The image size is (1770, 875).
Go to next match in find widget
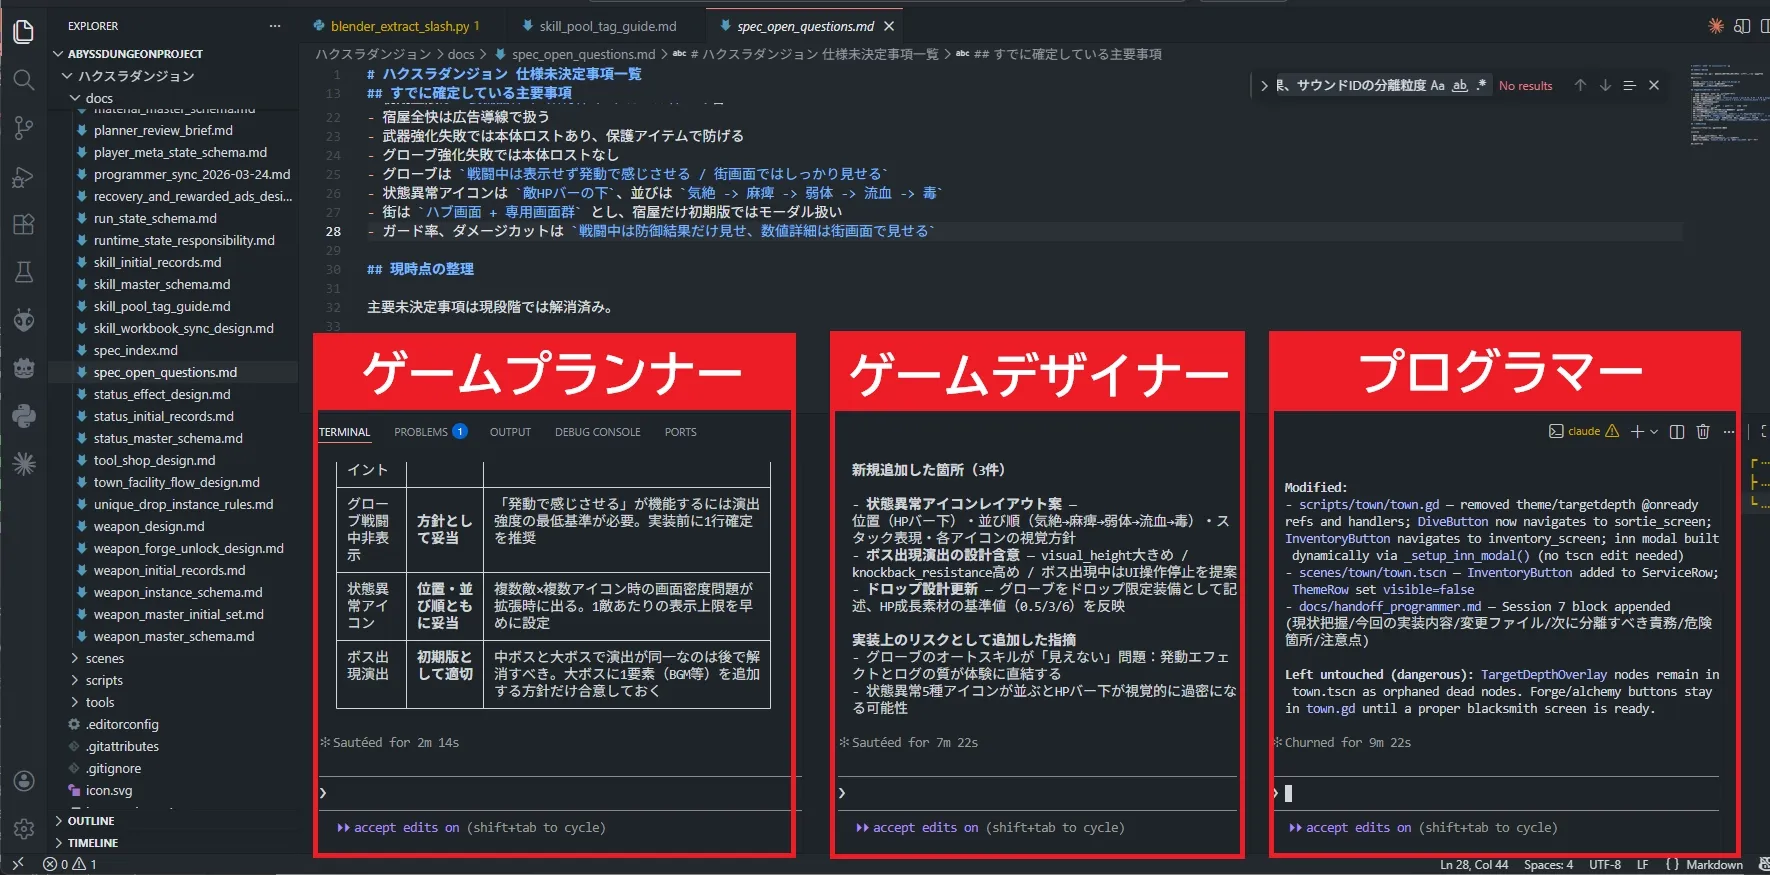coord(1605,85)
